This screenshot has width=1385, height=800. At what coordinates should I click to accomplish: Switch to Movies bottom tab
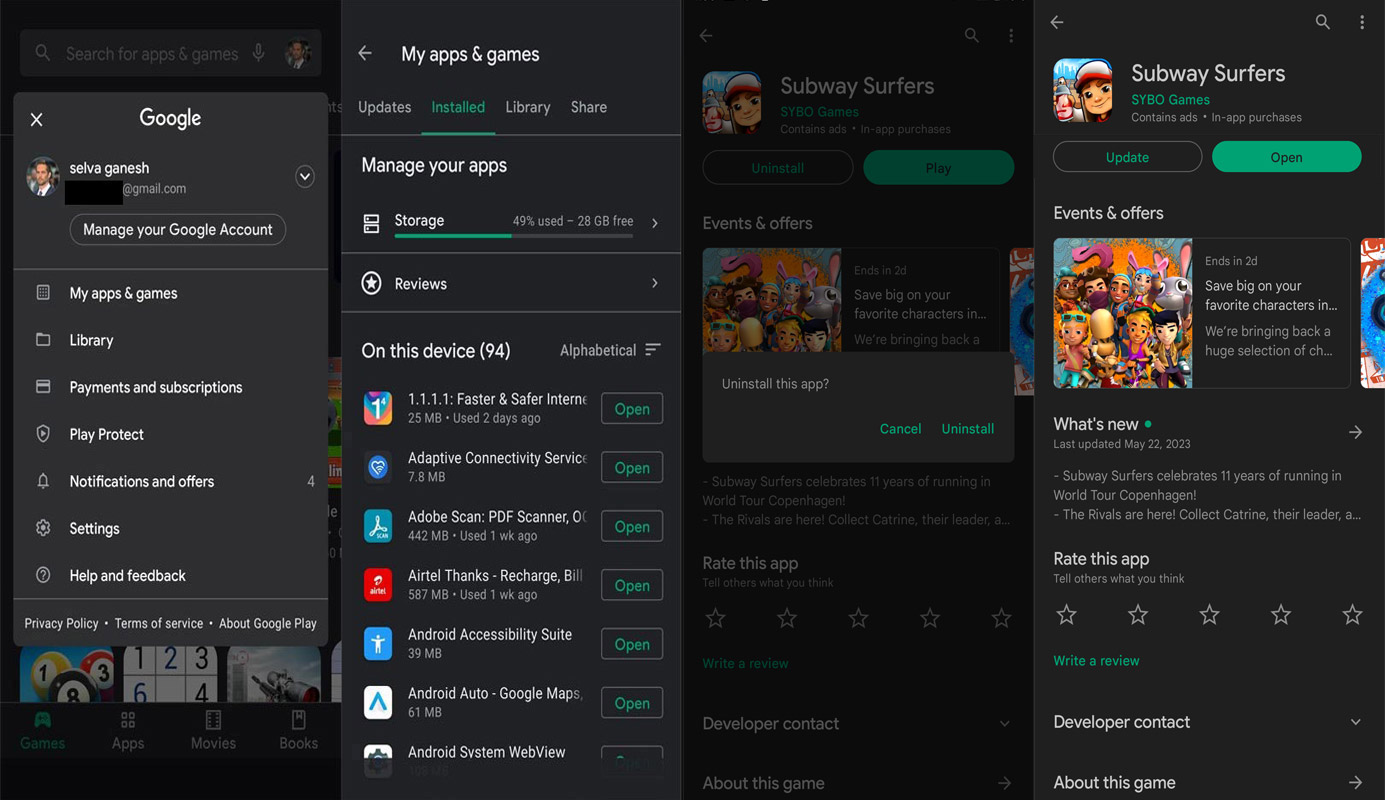click(x=213, y=731)
